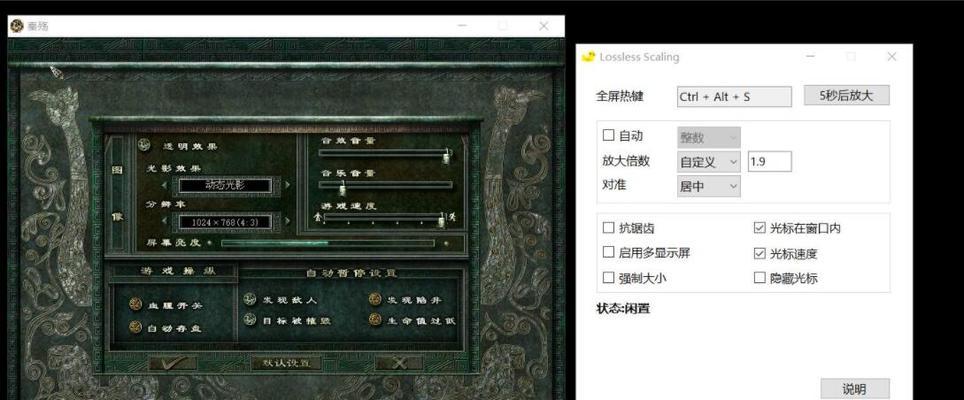Click the 音乐音量 slider handle
Screen dimensions: 964x400
[342, 187]
